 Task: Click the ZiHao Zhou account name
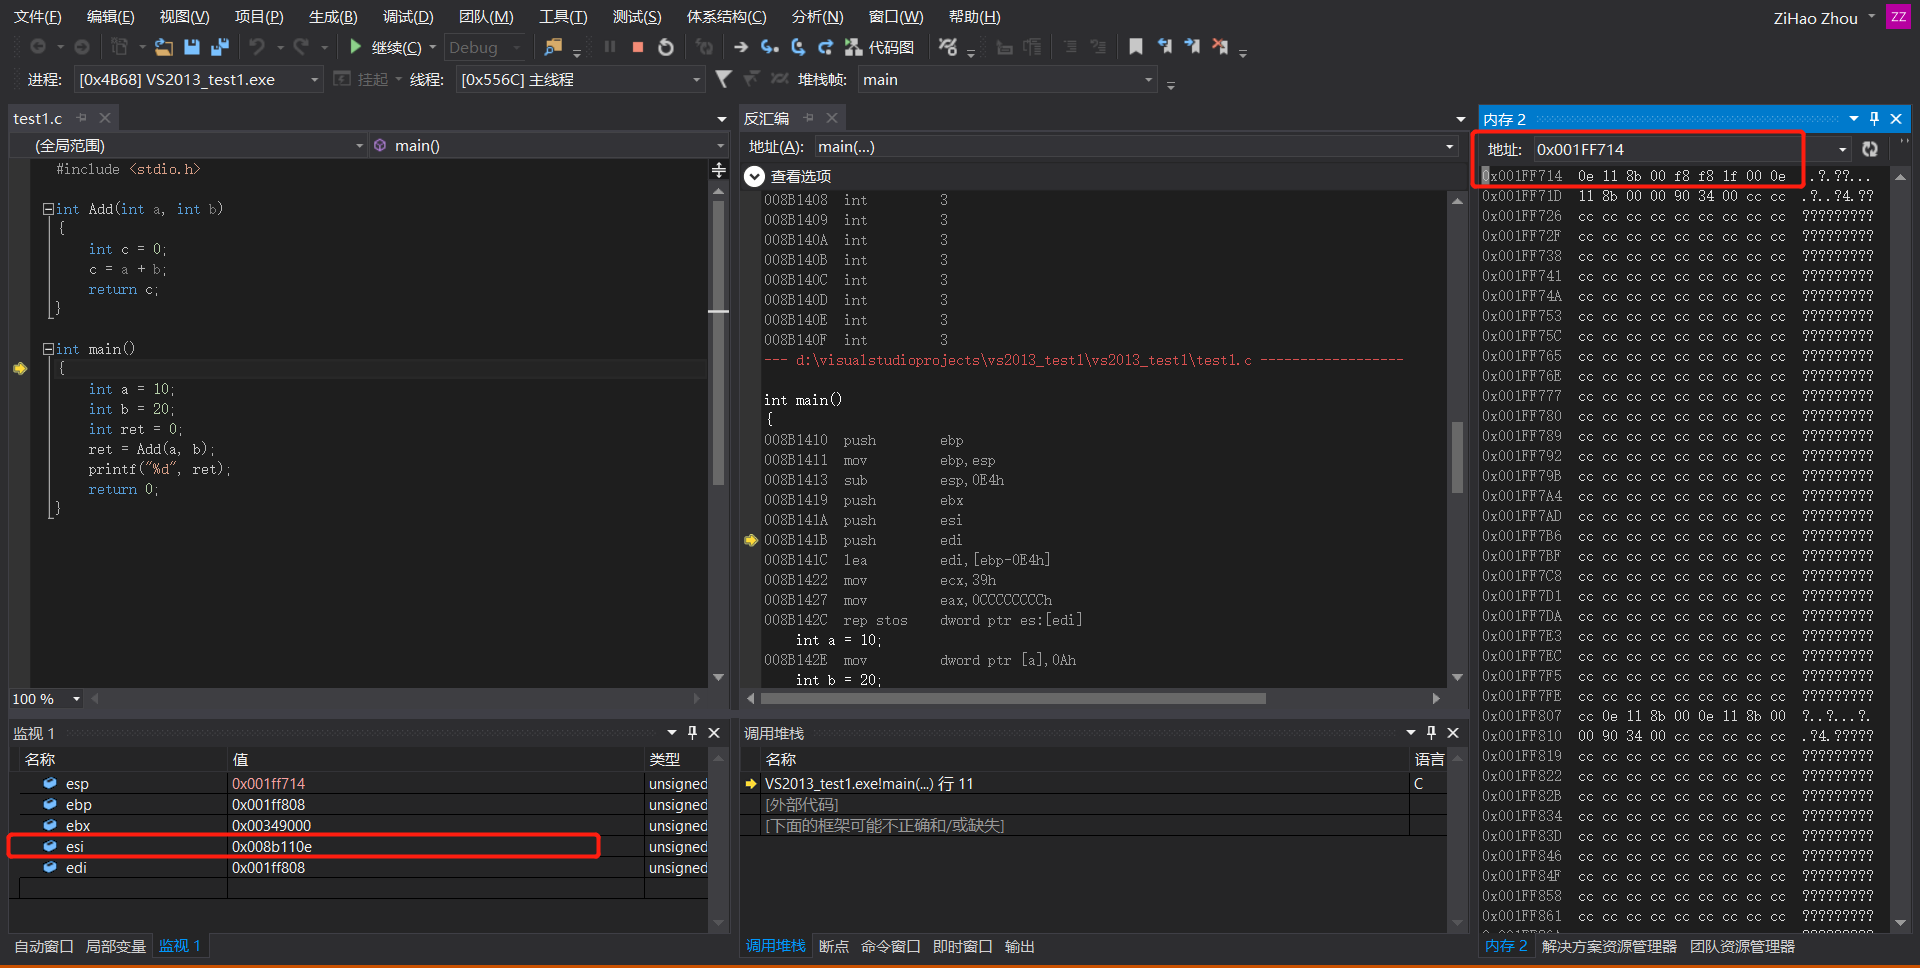pyautogui.click(x=1816, y=18)
